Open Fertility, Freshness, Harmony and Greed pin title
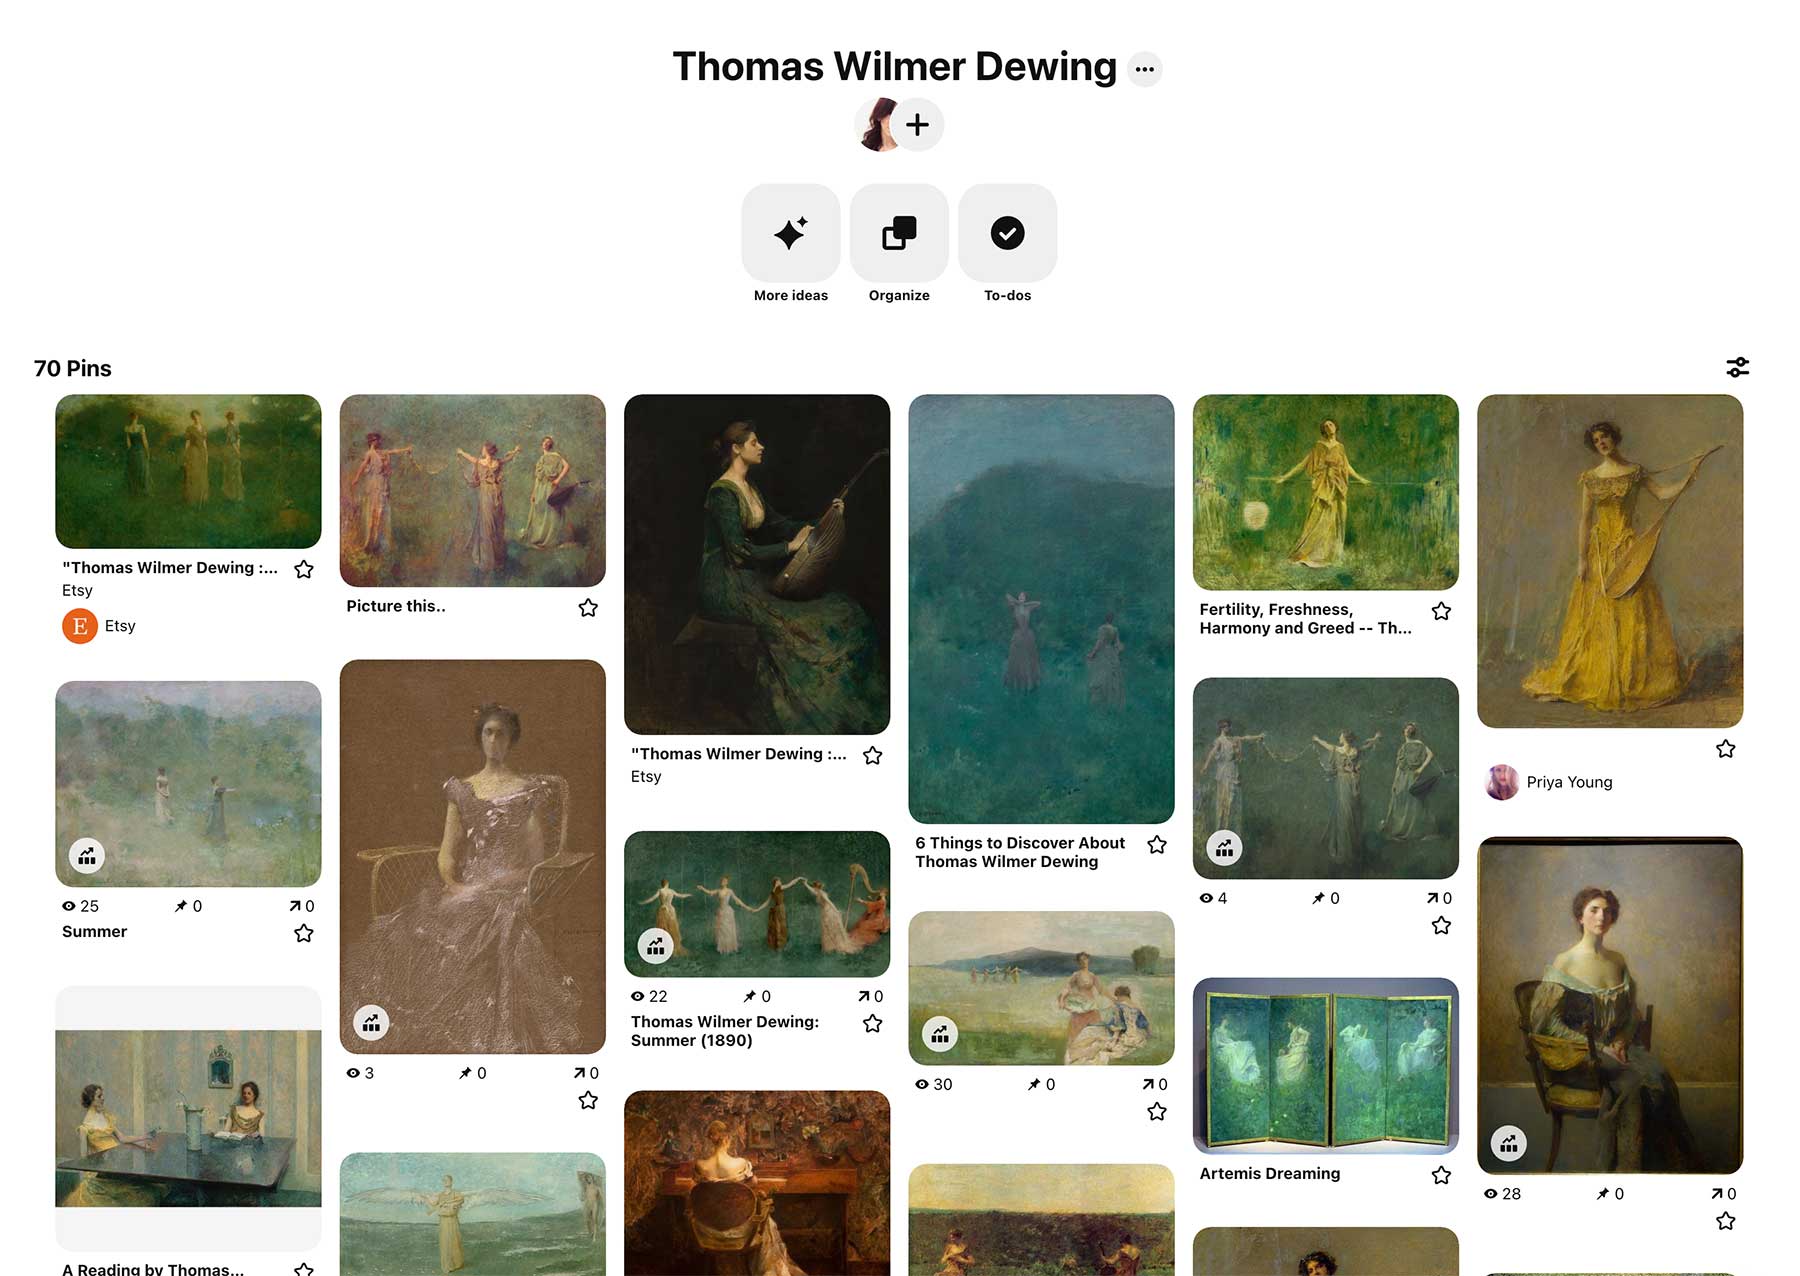This screenshot has height=1276, width=1800. pos(1306,619)
